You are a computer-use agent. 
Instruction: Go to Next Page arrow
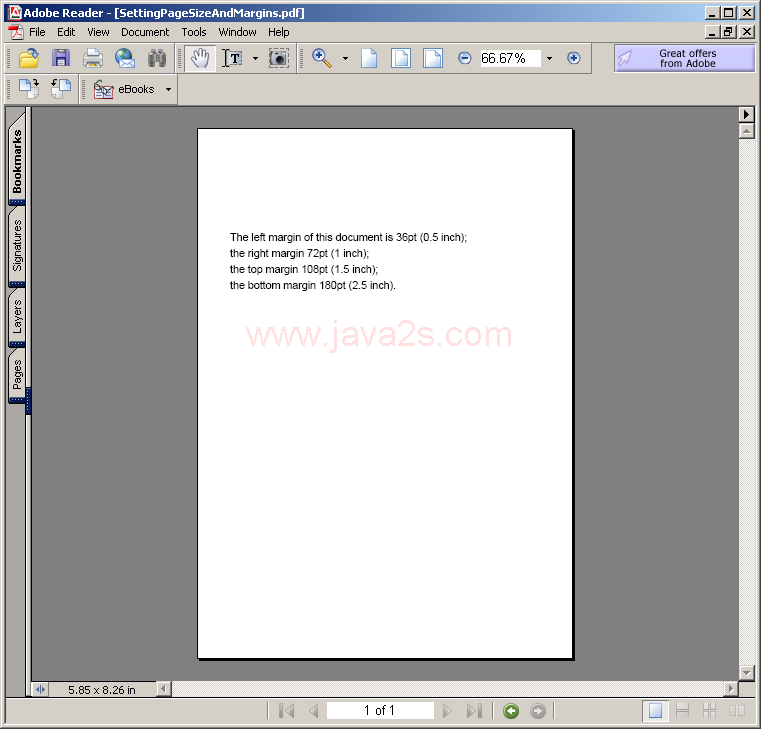point(447,711)
